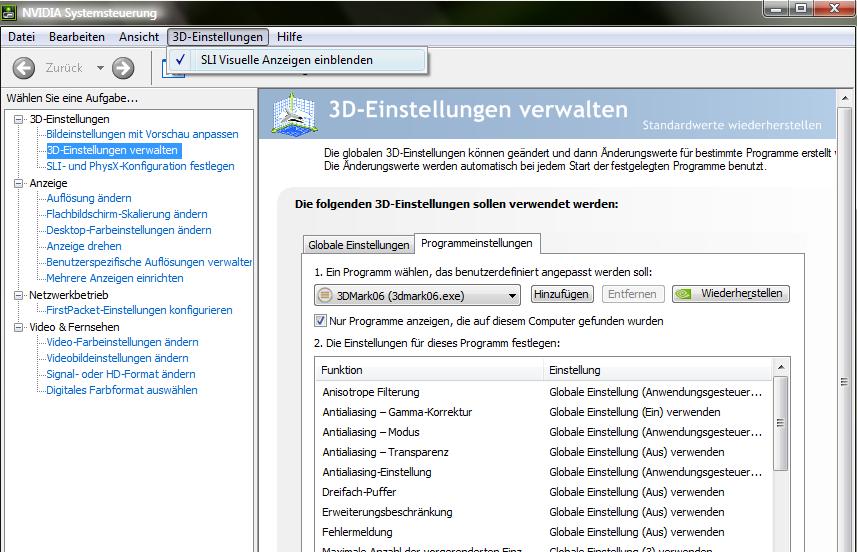Viewport: 857px width, 552px height.
Task: Open Benutzerspezifische Auflösungen verwalten
Action: (149, 262)
